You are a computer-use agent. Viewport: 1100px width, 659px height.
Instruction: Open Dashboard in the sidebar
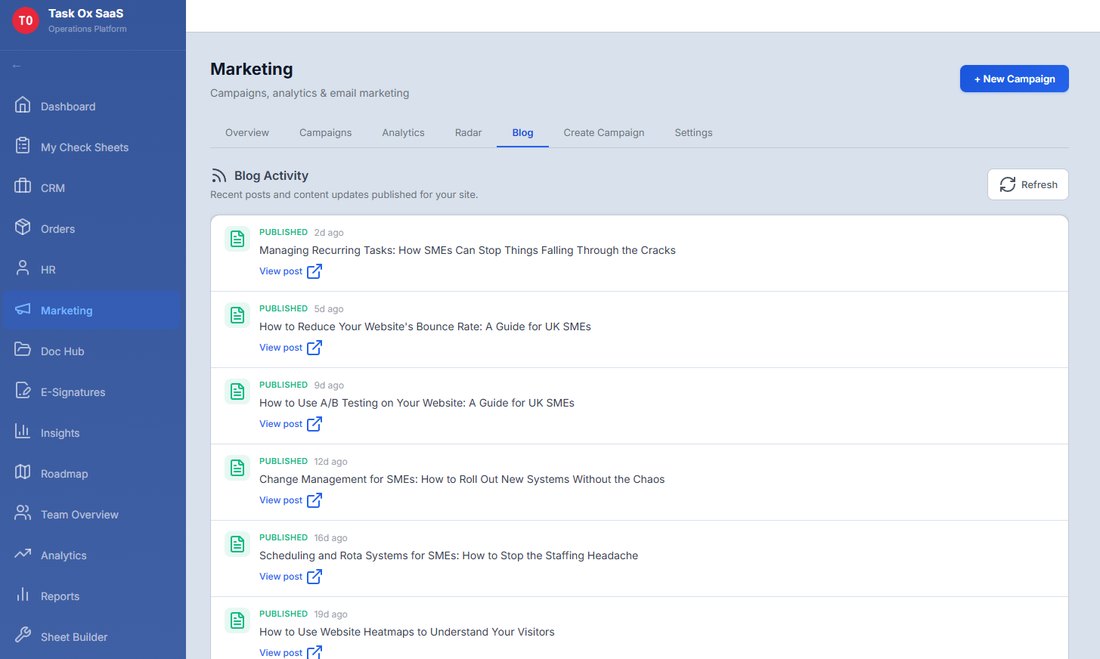93,106
